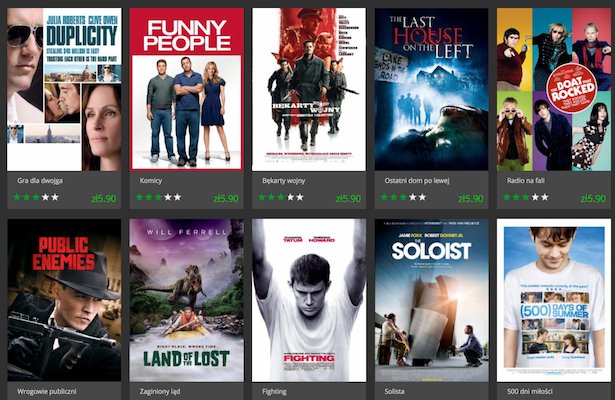This screenshot has height=400, width=615.
Task: Select the Land of the Lost poster
Action: click(x=187, y=300)
